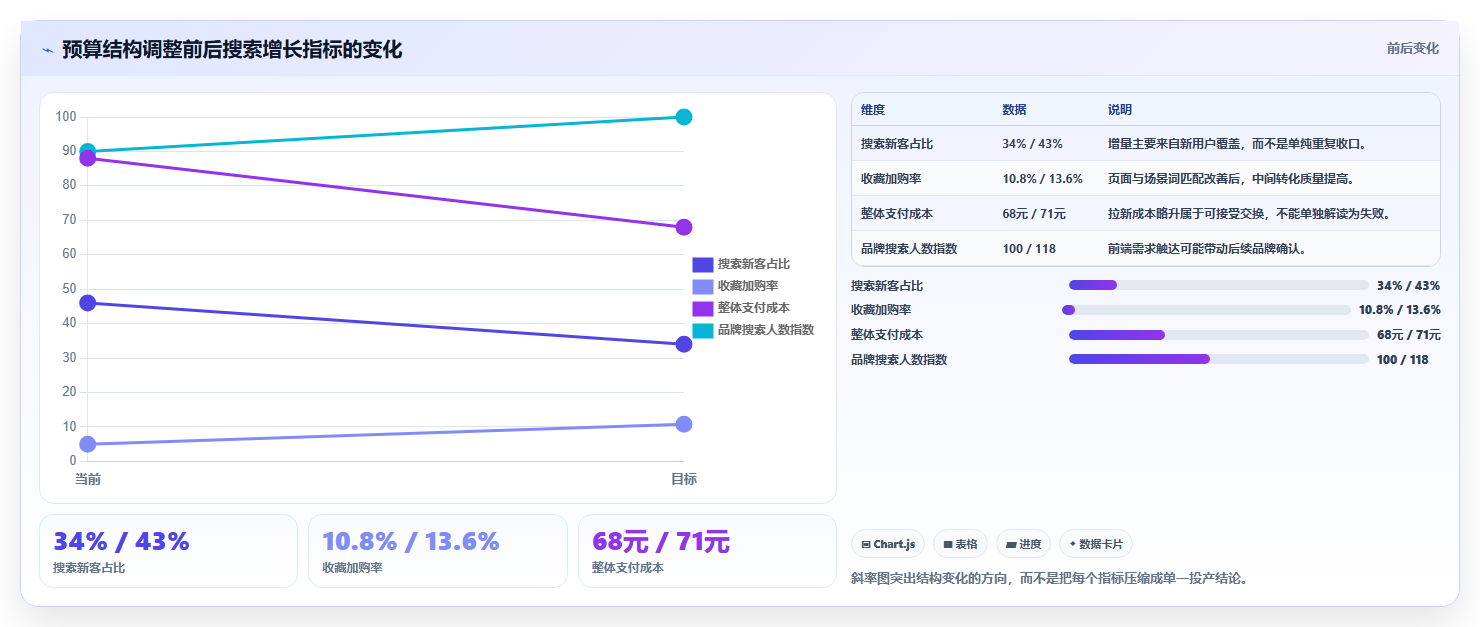The image size is (1480, 627).
Task: Select the 进度 tag chip
Action: click(1023, 544)
